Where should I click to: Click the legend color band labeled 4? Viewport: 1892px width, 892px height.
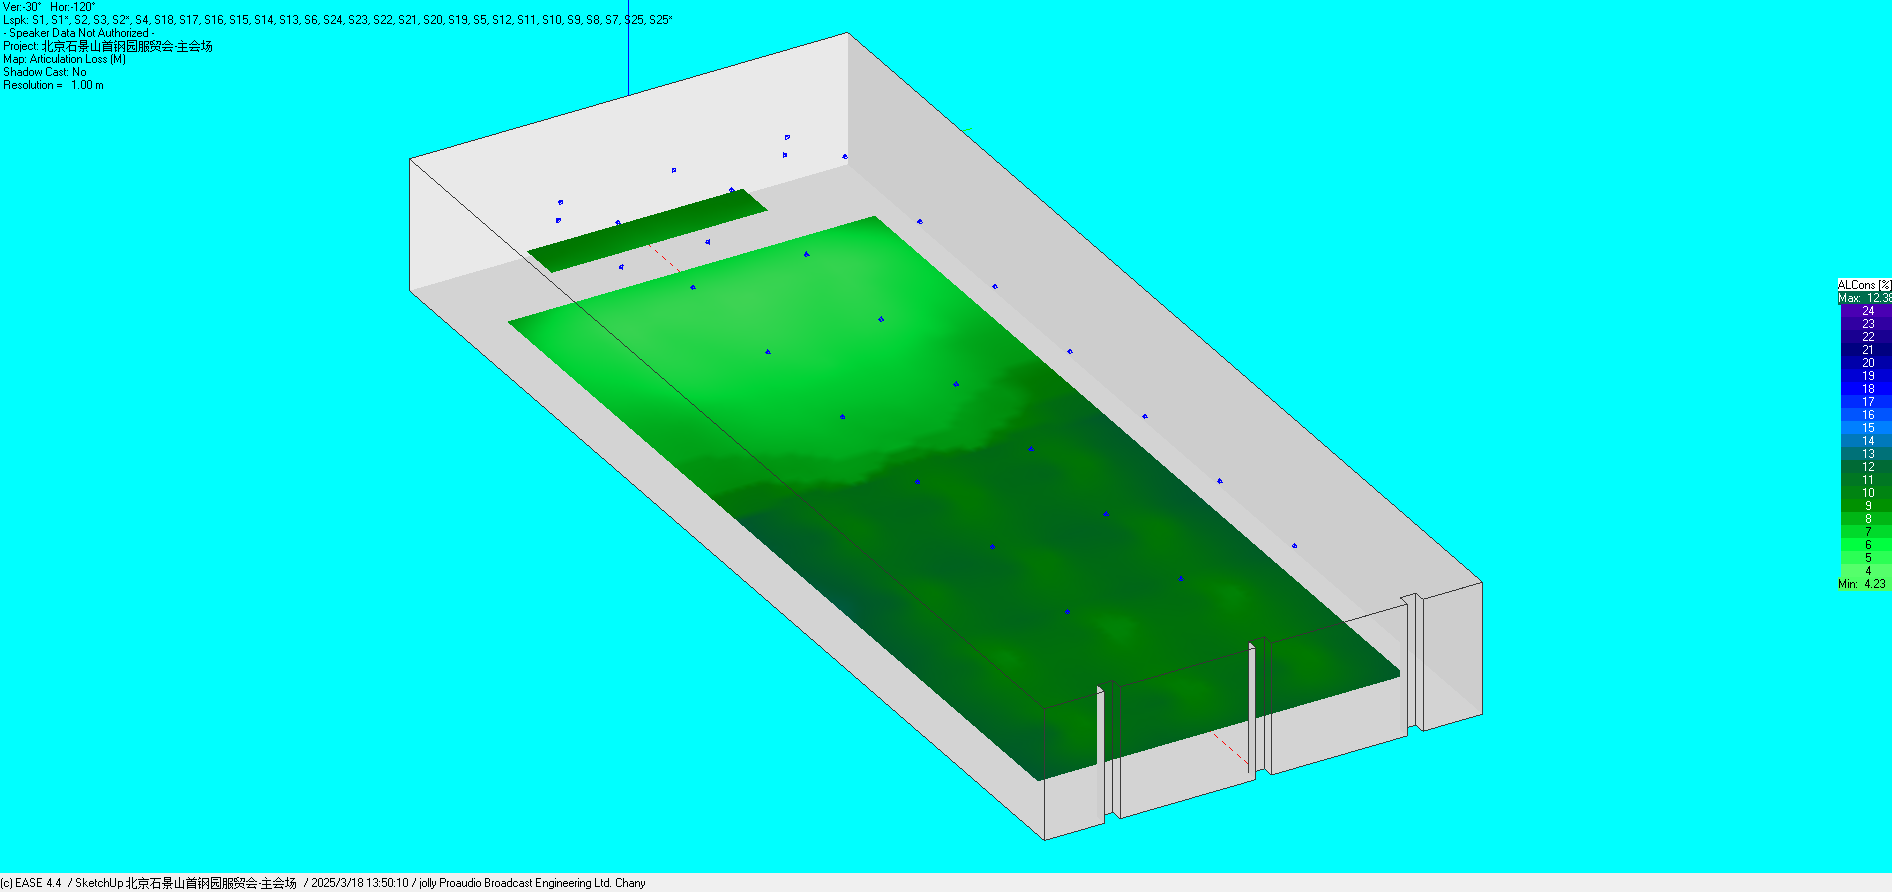(1866, 571)
